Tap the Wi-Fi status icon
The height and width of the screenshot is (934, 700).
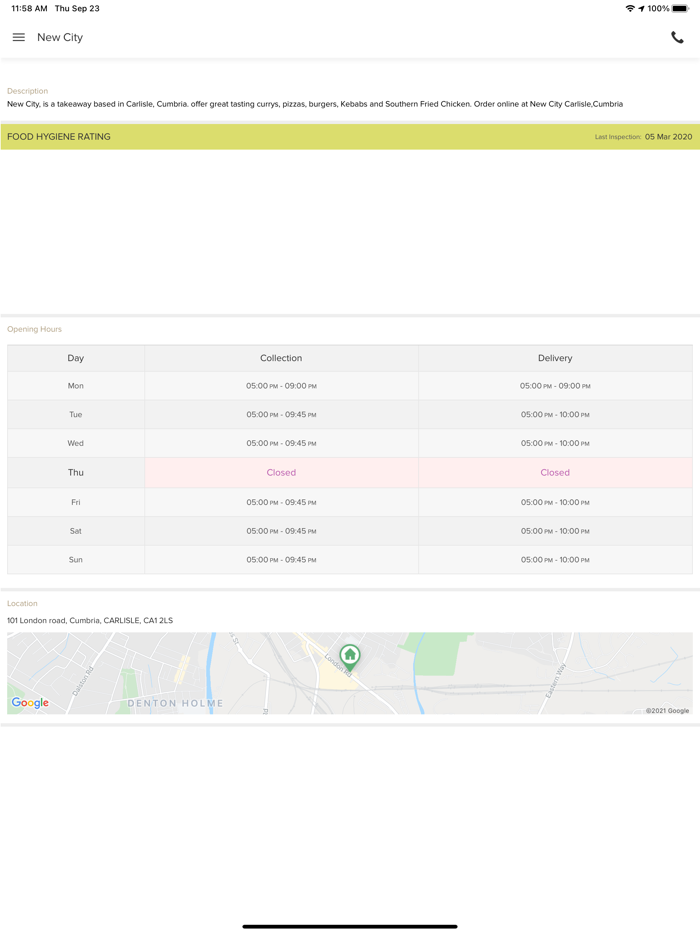629,8
